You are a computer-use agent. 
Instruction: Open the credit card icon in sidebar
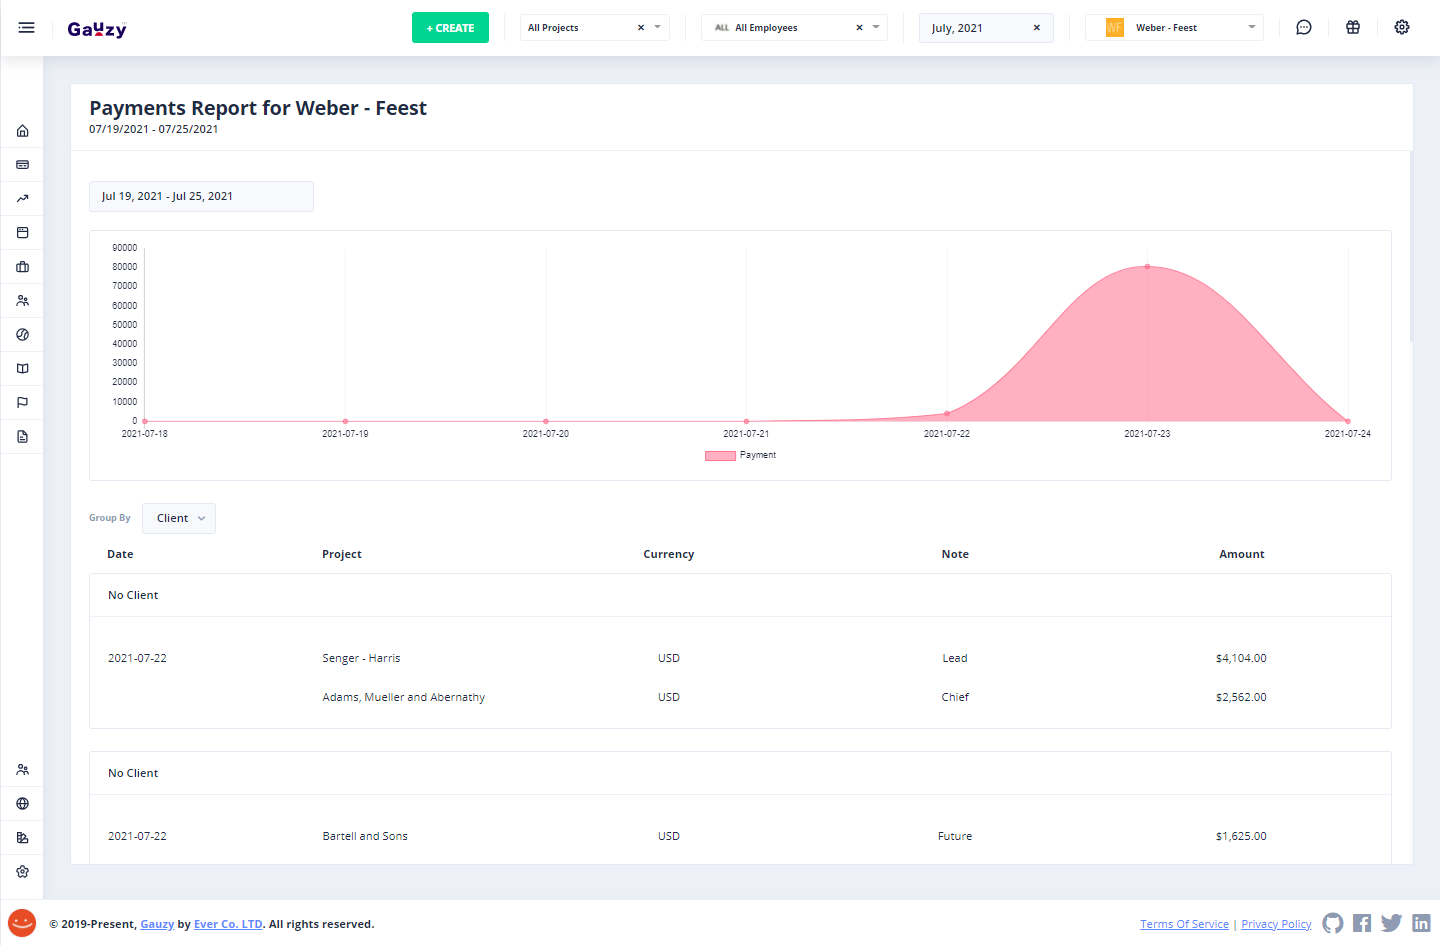[22, 165]
